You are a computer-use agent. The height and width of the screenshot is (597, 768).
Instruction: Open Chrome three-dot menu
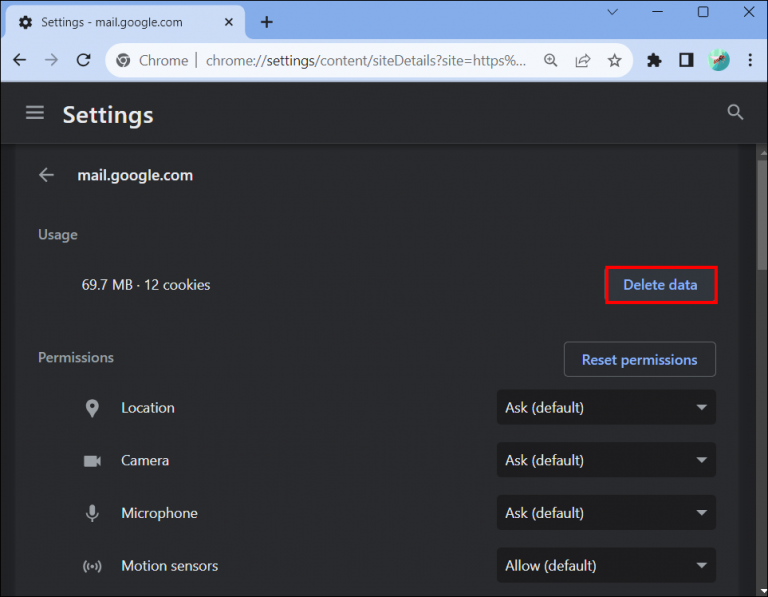click(x=750, y=60)
